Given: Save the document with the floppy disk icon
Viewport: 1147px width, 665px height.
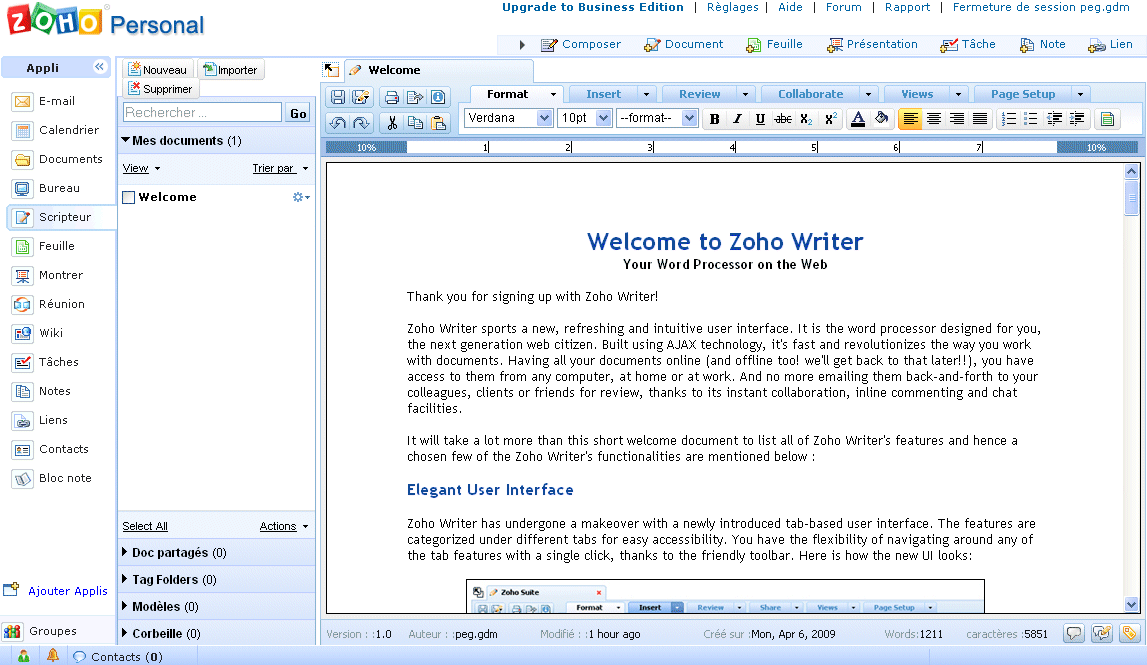Looking at the screenshot, I should (338, 97).
